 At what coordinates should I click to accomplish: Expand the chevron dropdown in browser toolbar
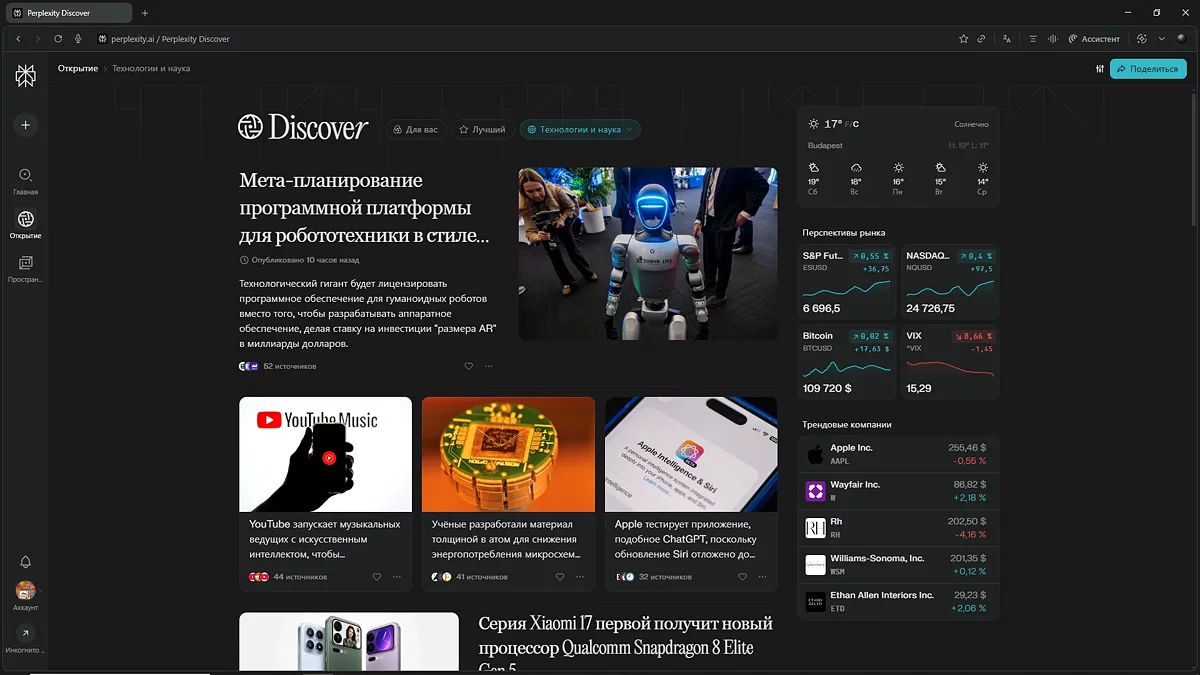pos(1162,39)
